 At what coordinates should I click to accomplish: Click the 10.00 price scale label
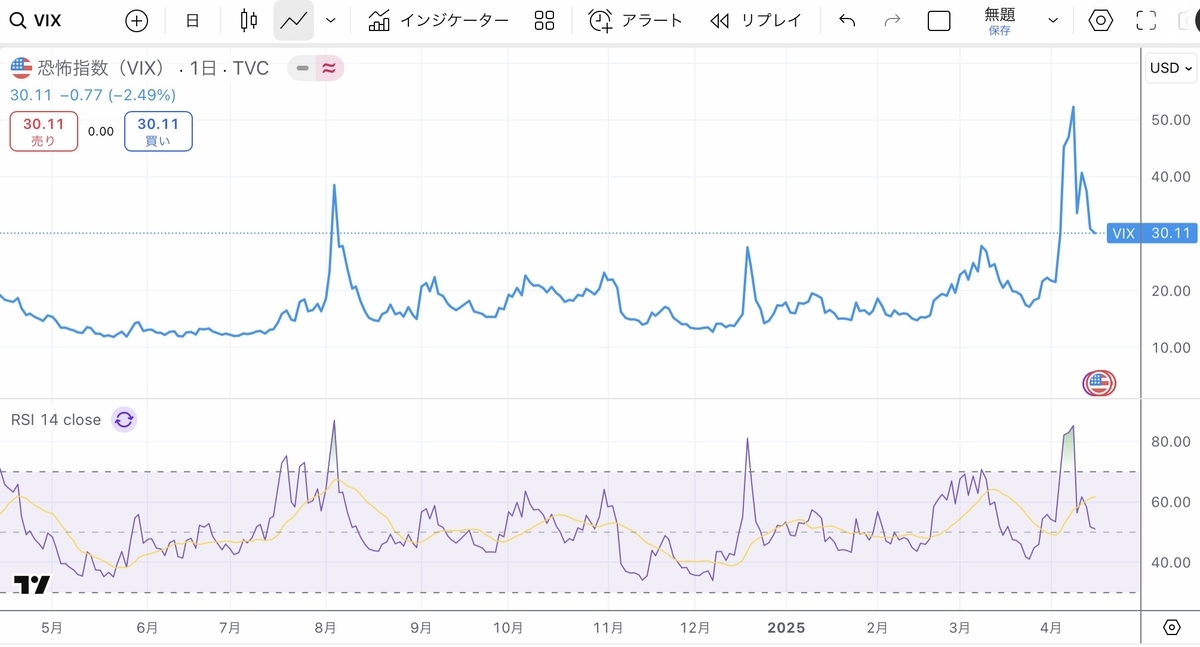(x=1171, y=347)
